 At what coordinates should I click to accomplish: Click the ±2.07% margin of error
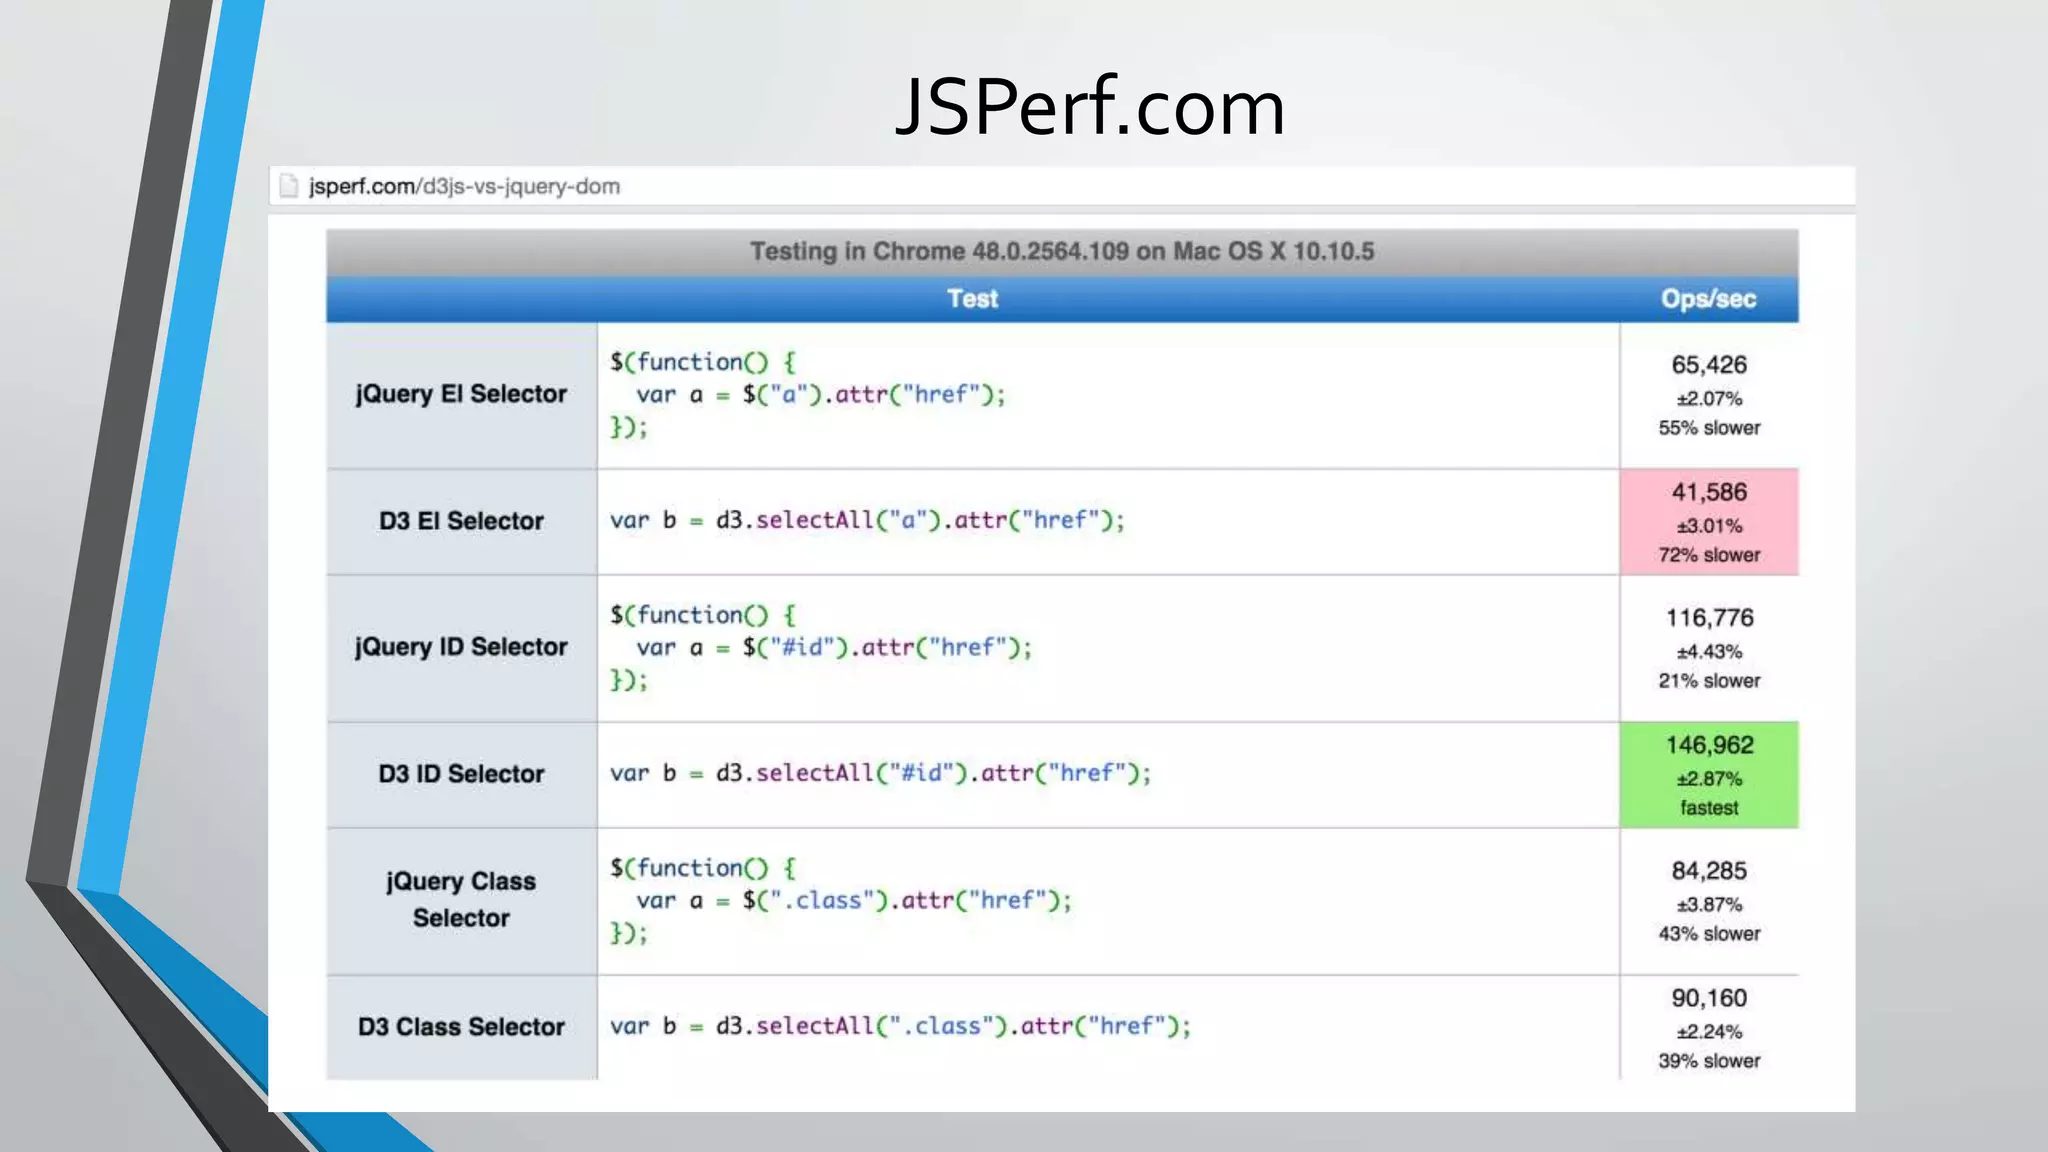point(1709,399)
